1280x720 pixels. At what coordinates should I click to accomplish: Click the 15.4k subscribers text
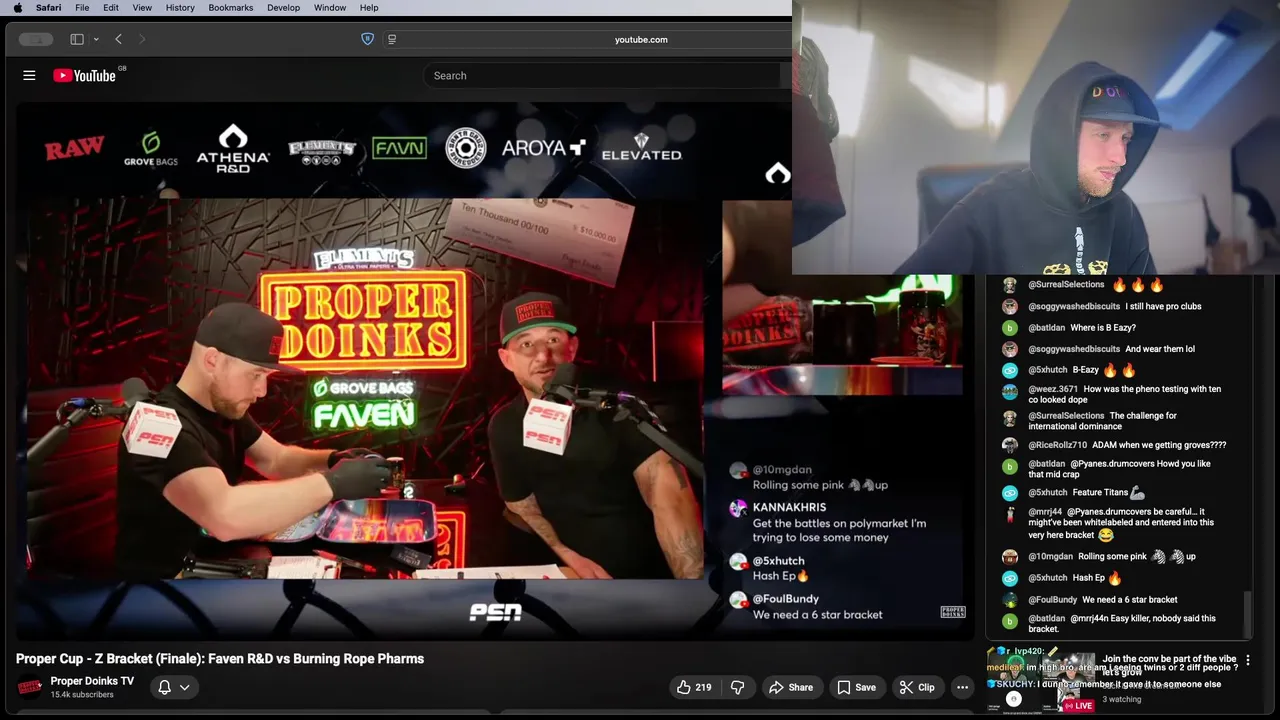click(x=82, y=695)
